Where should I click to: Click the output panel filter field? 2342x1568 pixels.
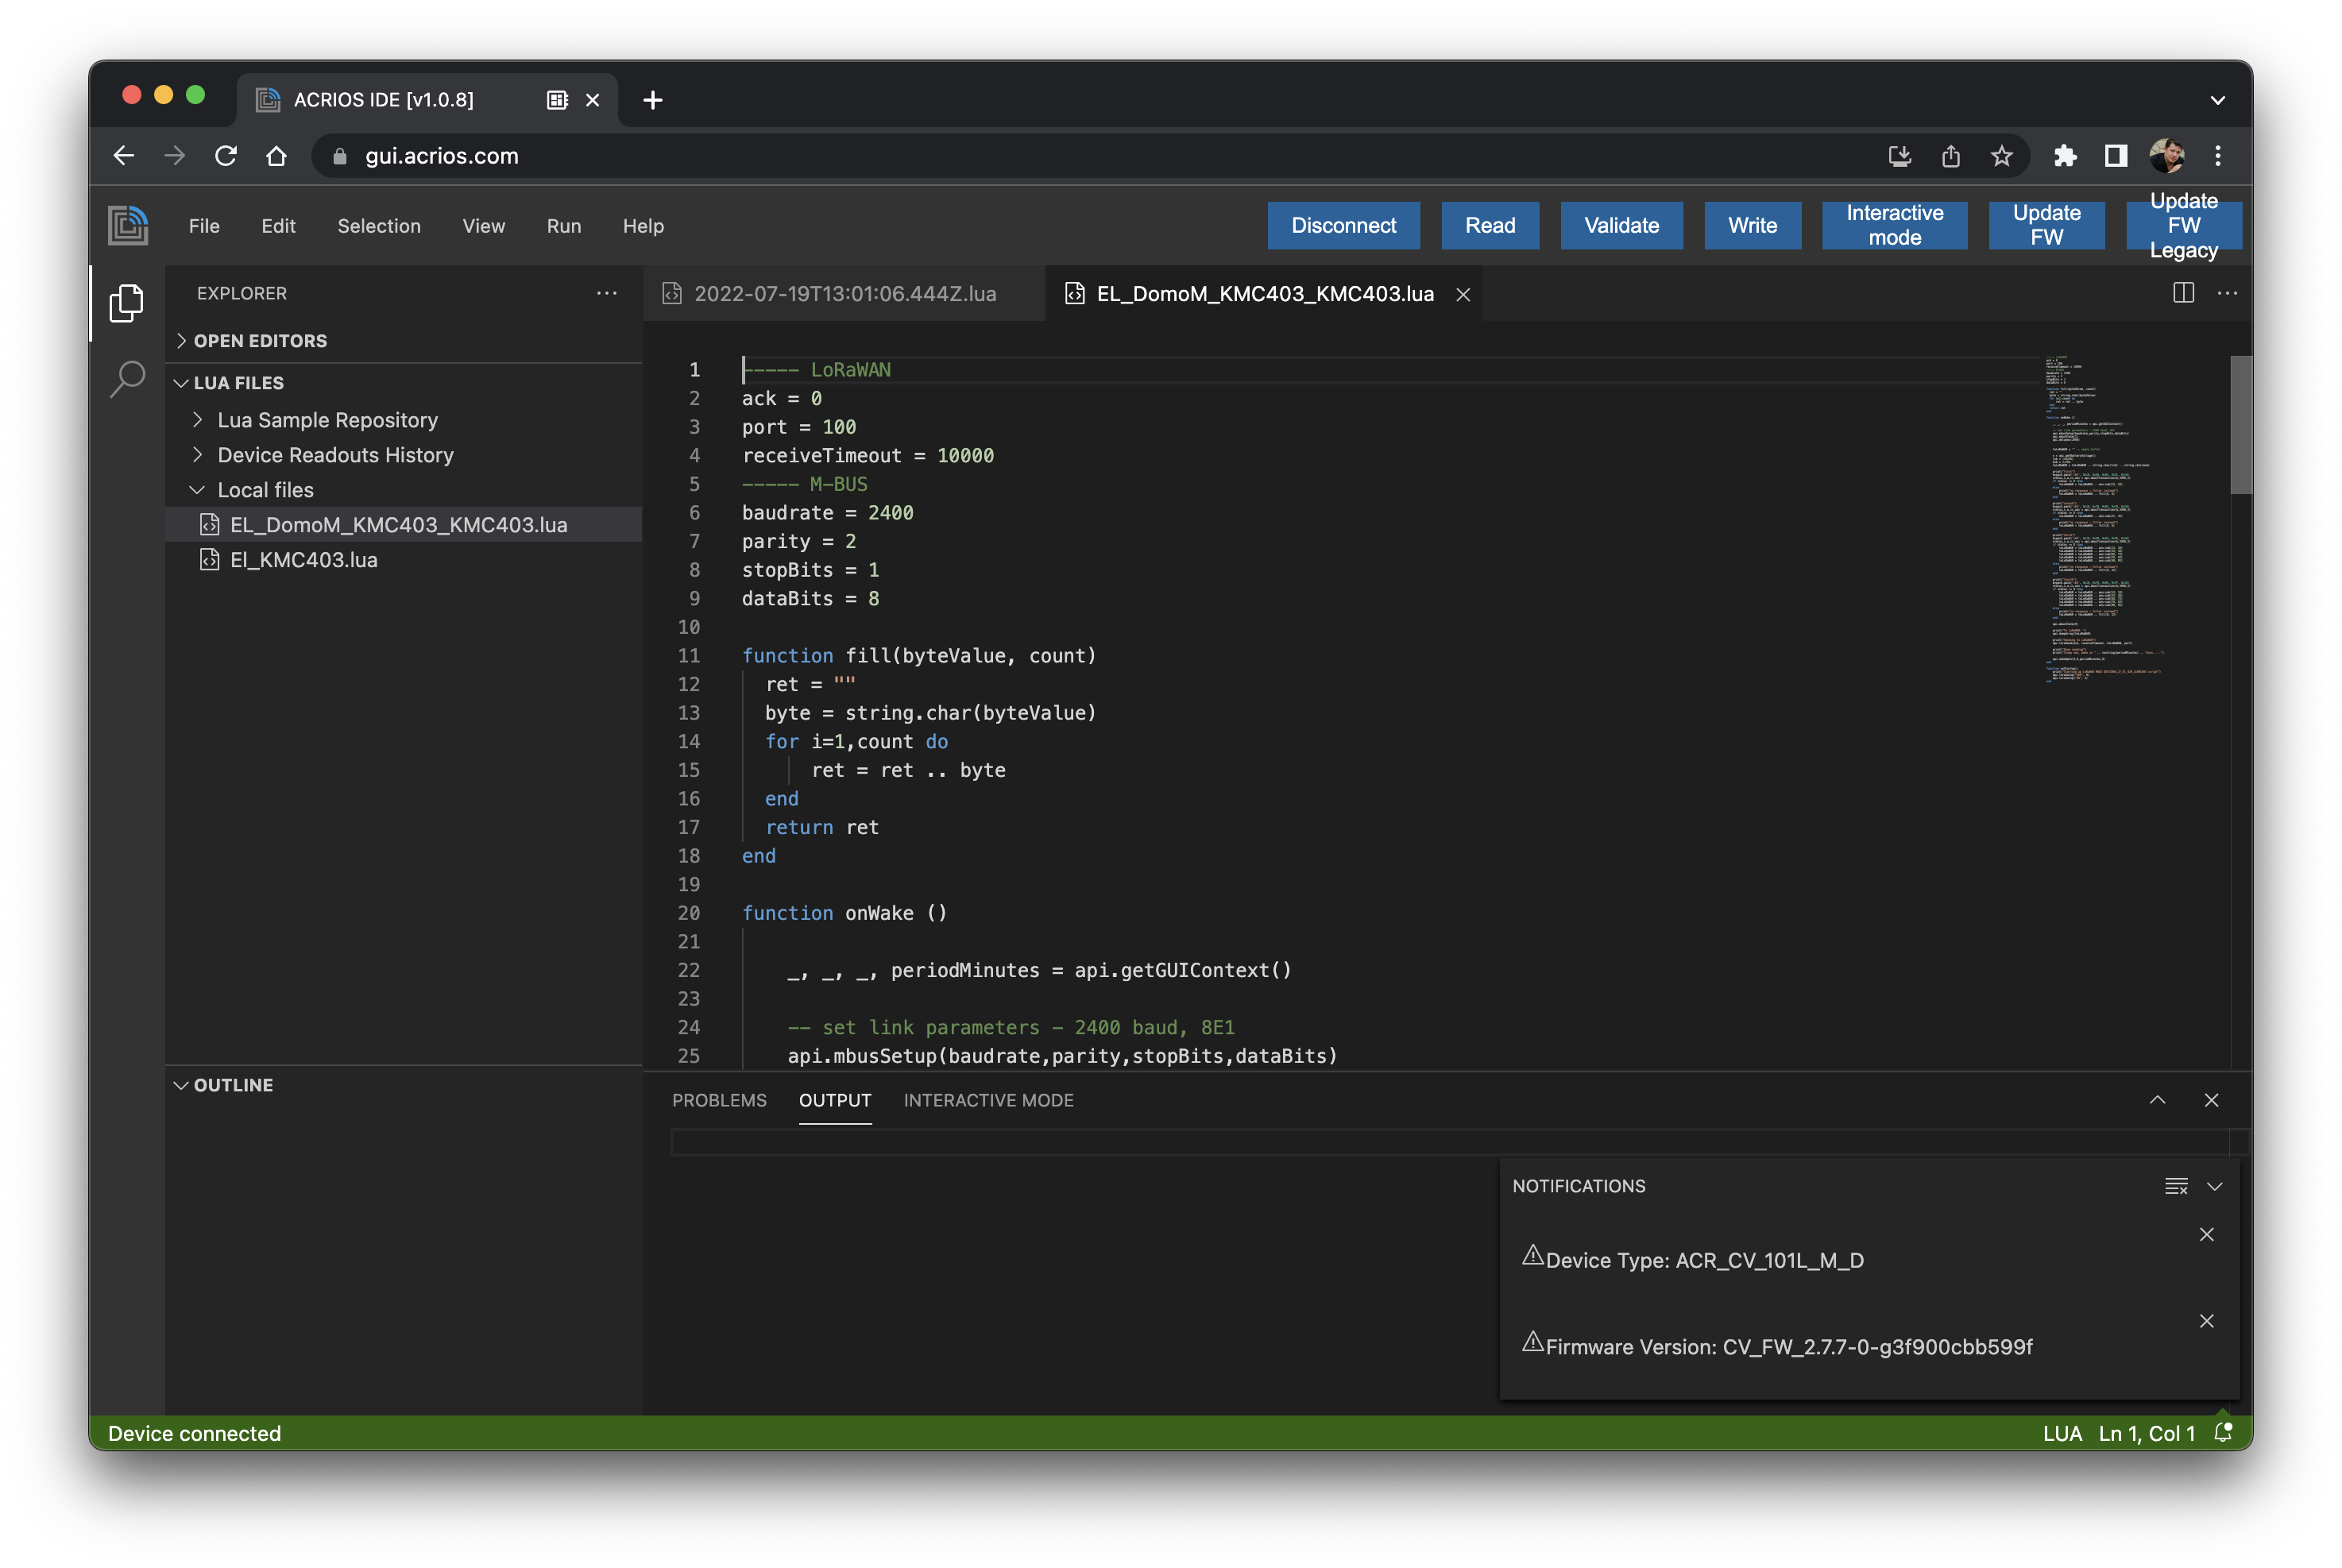tap(1450, 1142)
